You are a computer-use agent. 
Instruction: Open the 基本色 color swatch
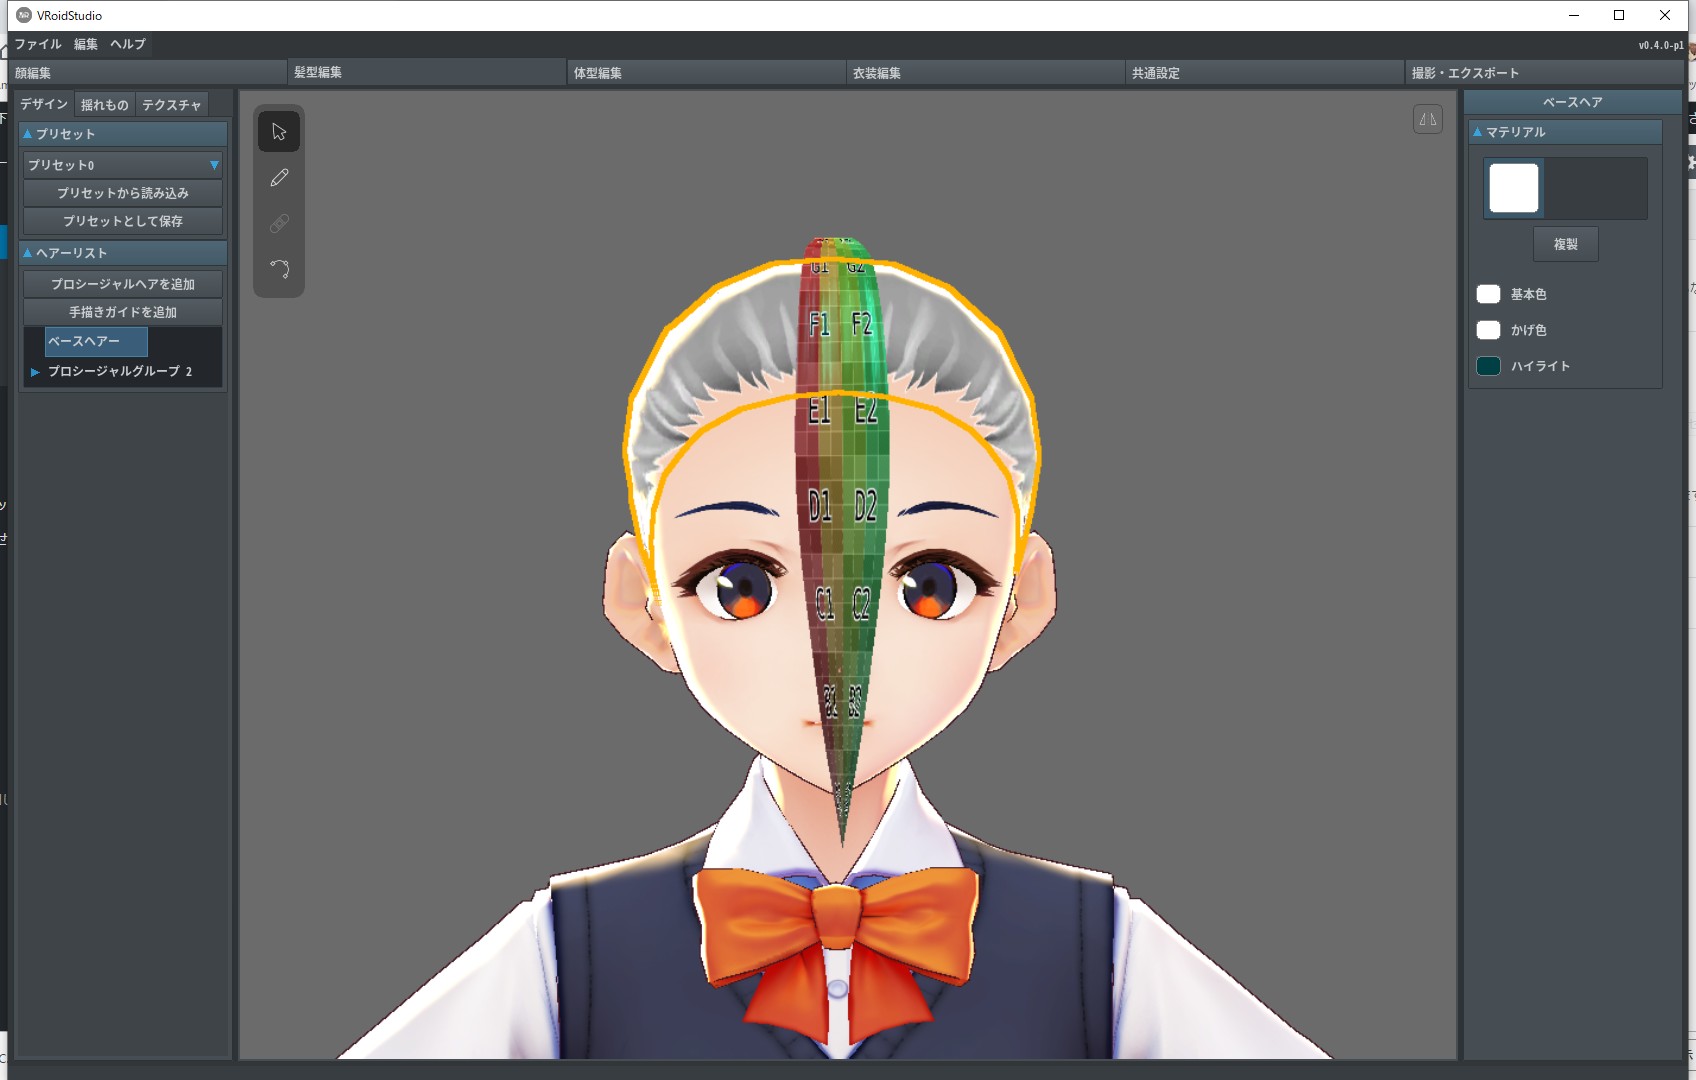click(x=1488, y=294)
